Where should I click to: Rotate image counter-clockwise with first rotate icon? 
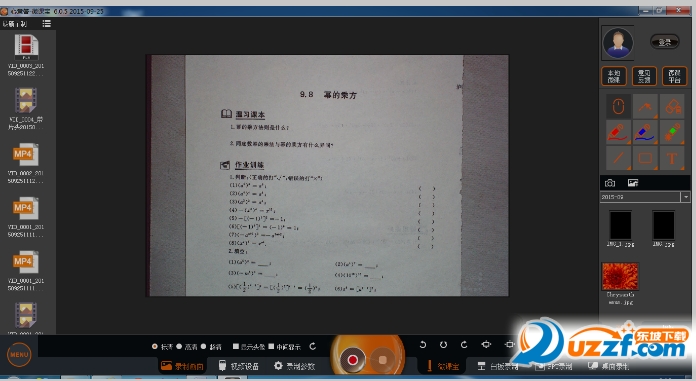tap(423, 345)
